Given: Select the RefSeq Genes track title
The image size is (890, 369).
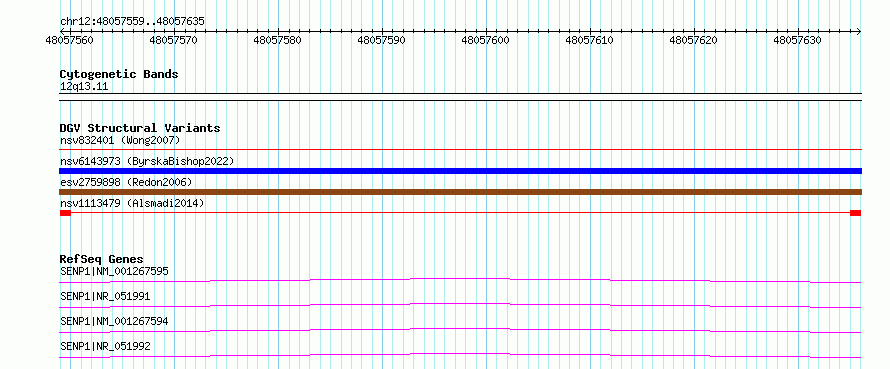Looking at the screenshot, I should (x=102, y=259).
